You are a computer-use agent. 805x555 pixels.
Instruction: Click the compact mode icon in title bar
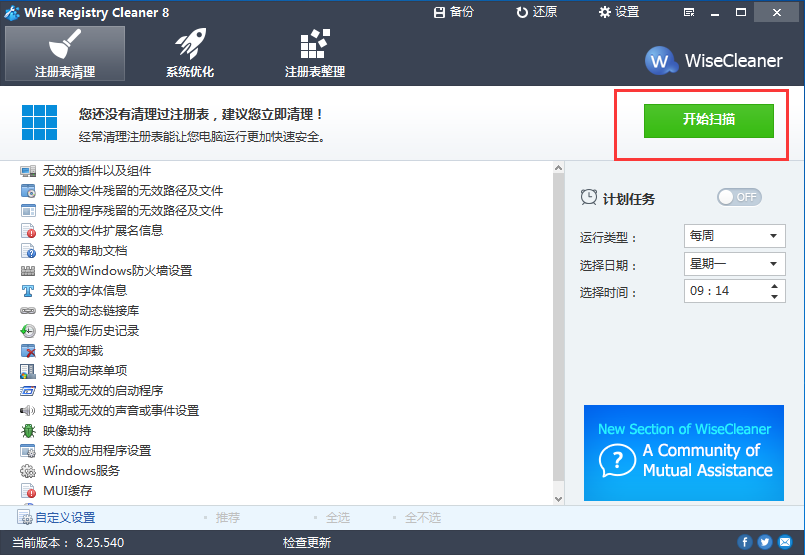[689, 12]
